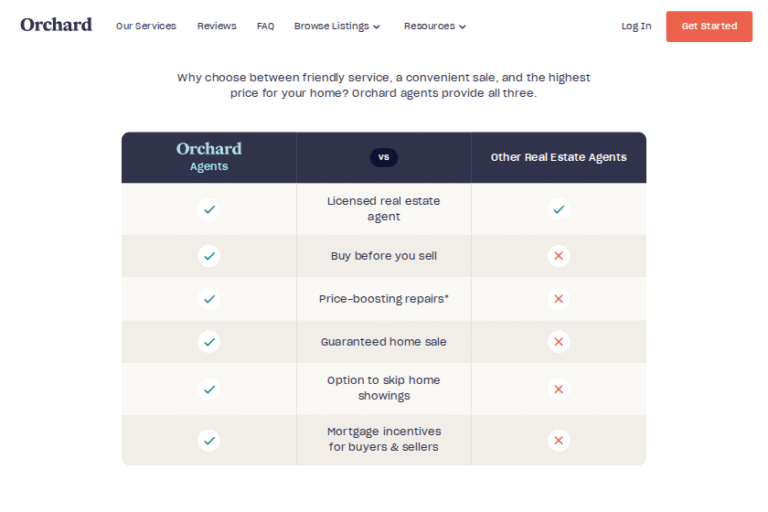Open the Our Services menu item
This screenshot has height=512, width=768.
click(x=146, y=26)
